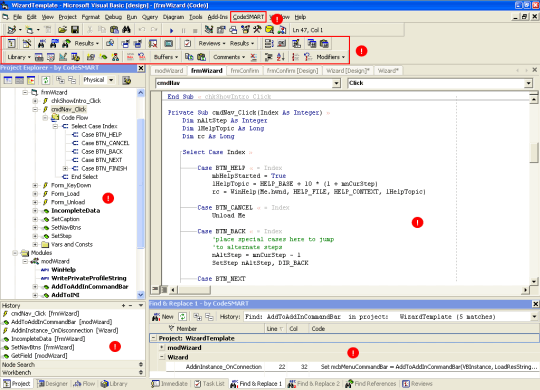Open the Library dropdown
The width and height of the screenshot is (540, 390).
point(19,57)
